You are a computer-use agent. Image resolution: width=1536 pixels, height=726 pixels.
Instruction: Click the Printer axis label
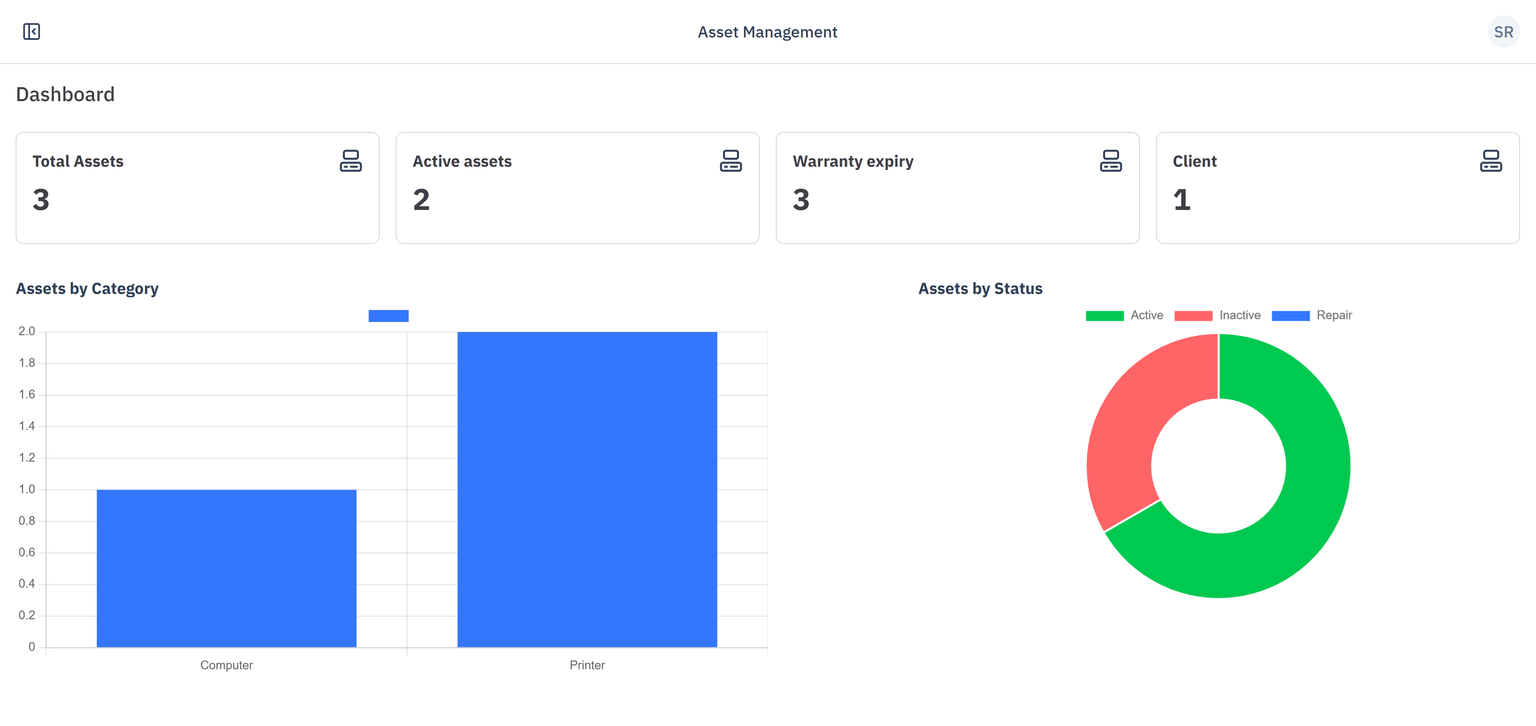point(587,665)
